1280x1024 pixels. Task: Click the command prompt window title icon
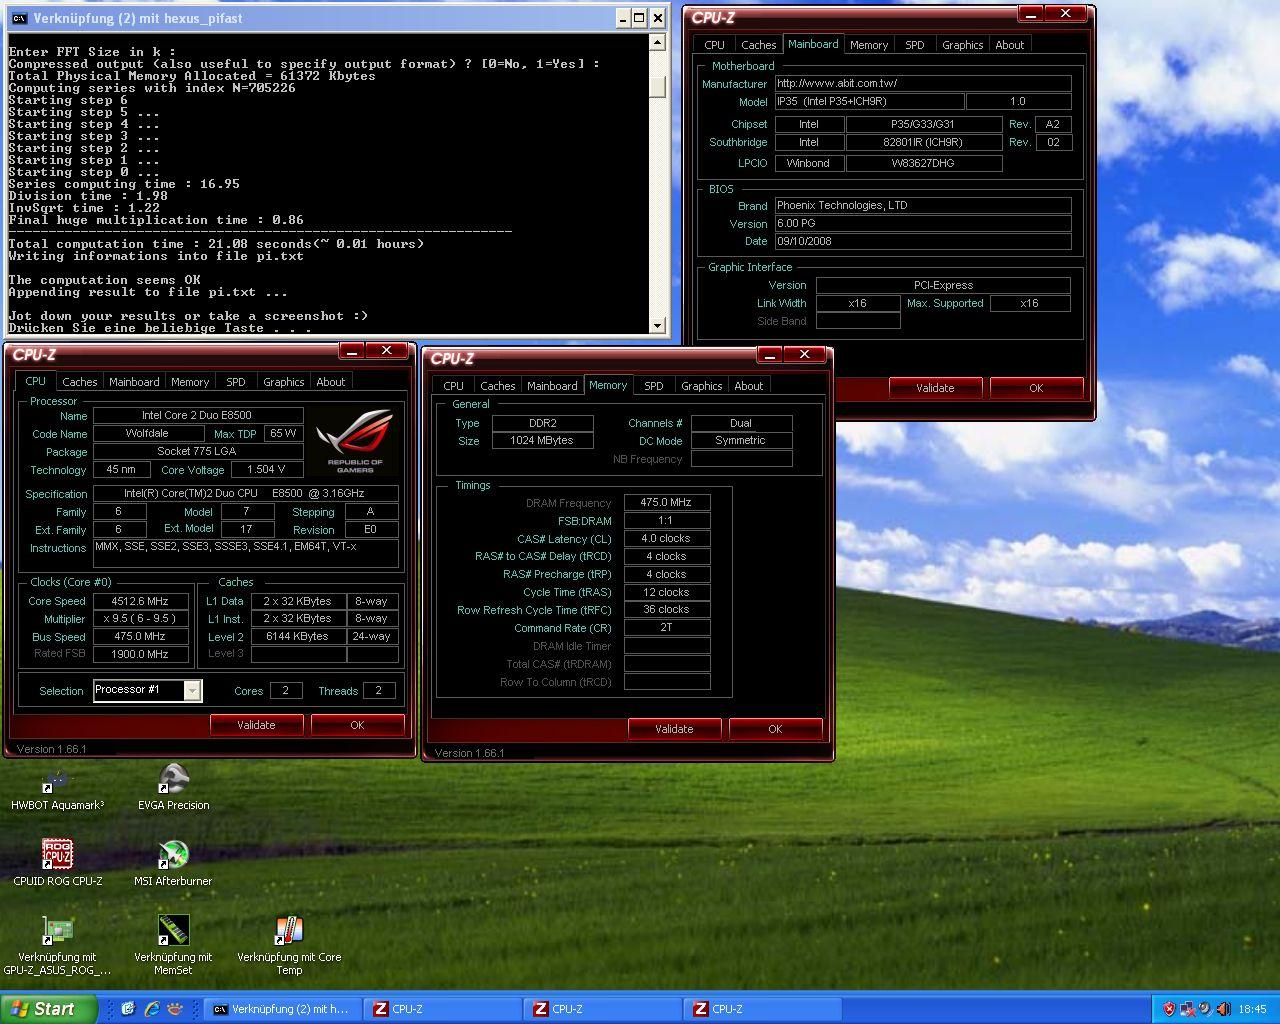click(x=18, y=18)
